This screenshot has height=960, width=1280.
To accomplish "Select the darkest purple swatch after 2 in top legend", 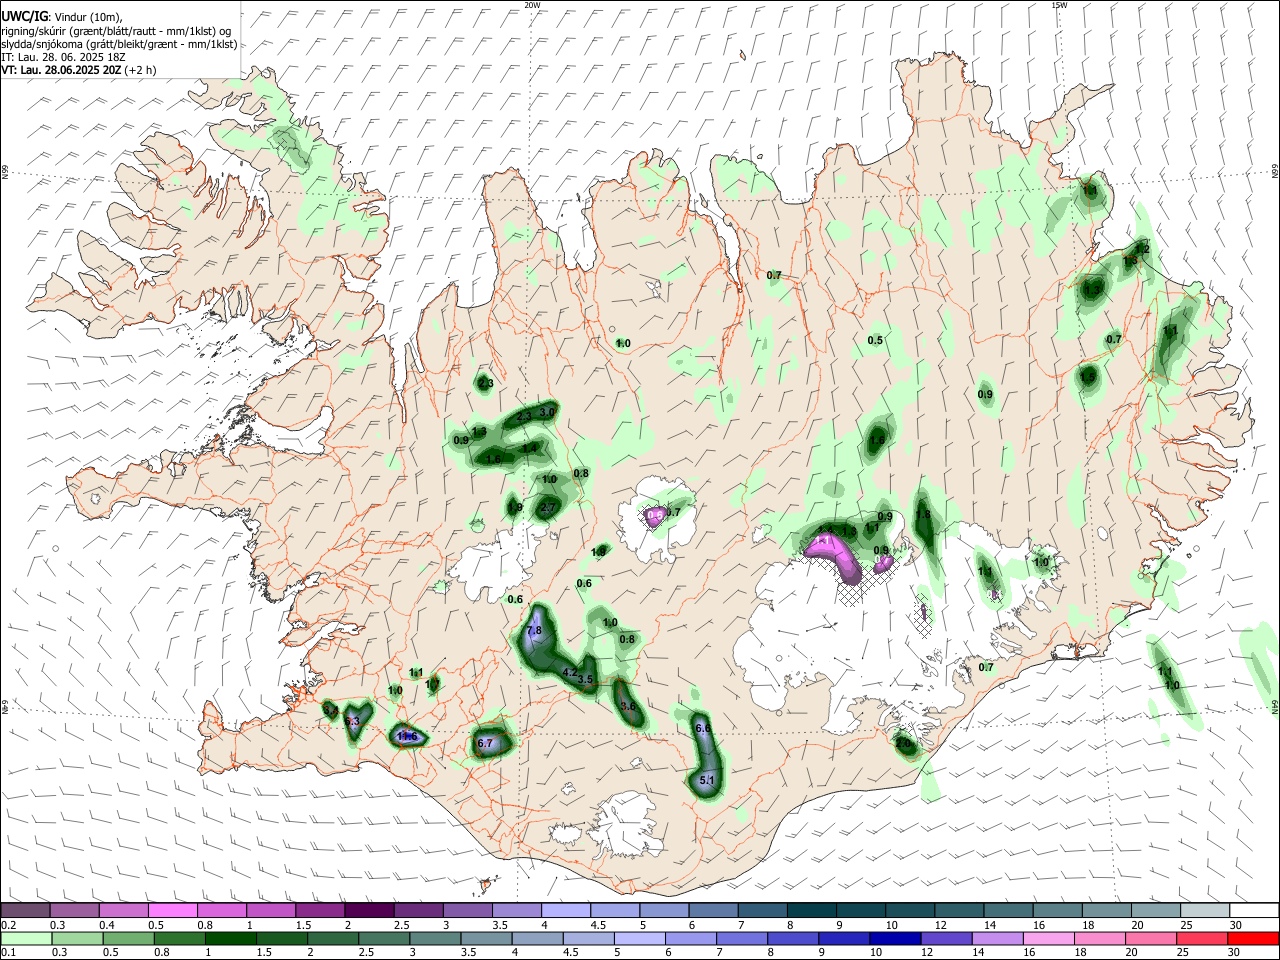I will point(369,910).
